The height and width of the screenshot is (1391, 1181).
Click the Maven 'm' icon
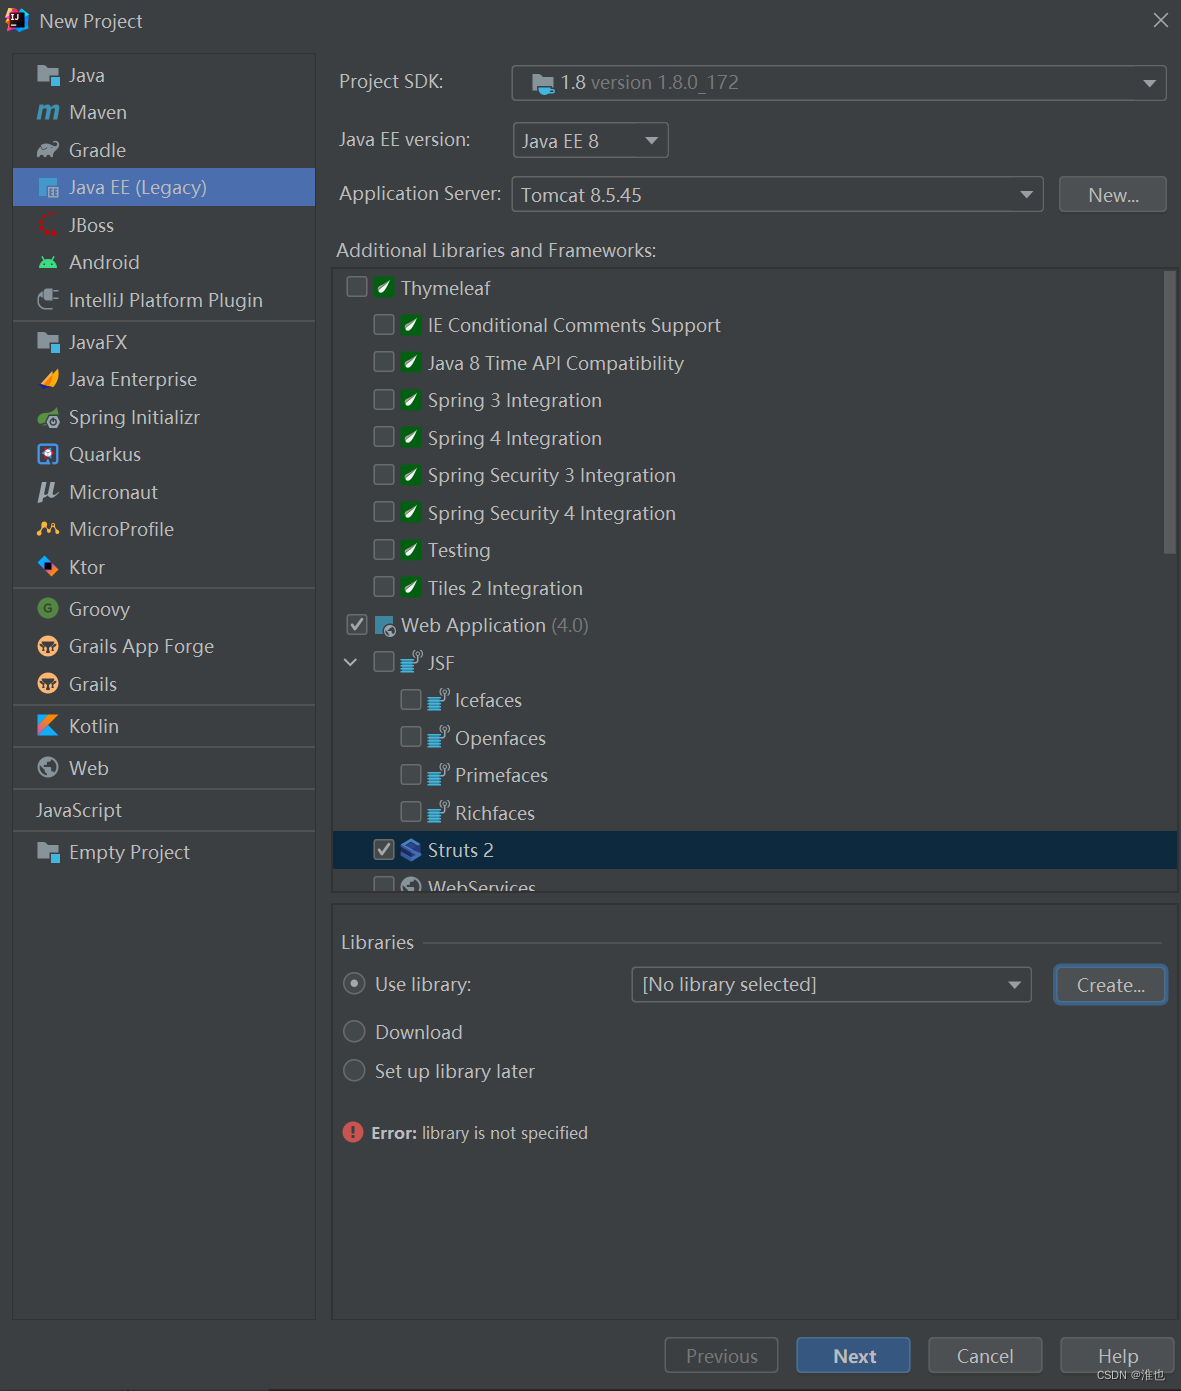tap(48, 112)
